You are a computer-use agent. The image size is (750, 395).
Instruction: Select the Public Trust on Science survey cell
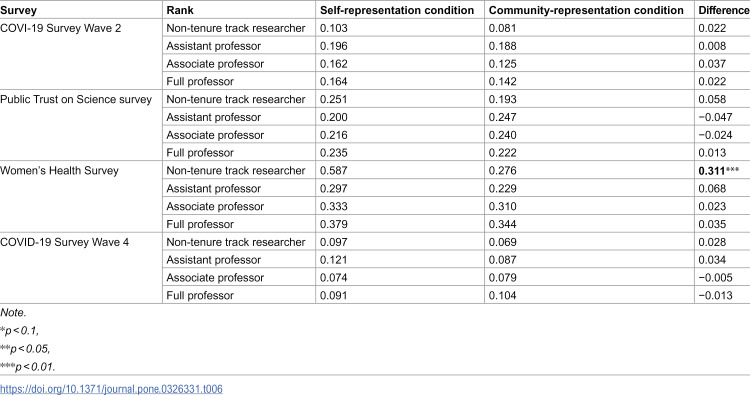coord(76,99)
